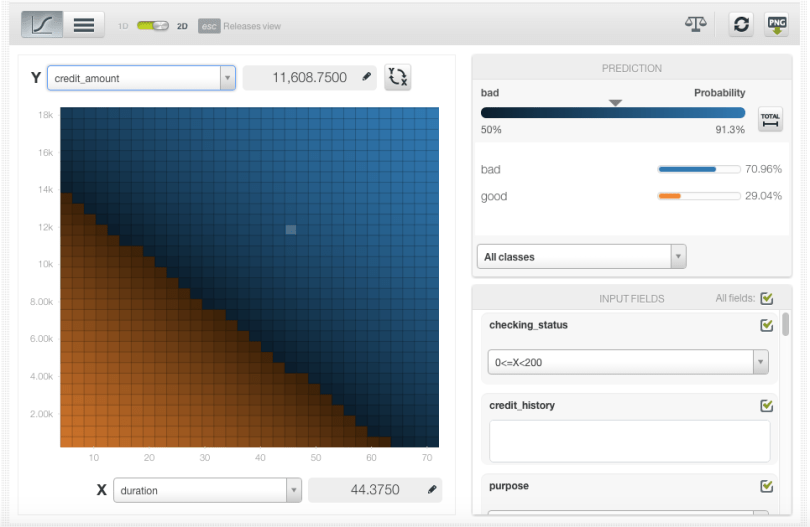Click the swap axes icon
Viewport: 810px width, 527px height.
coord(398,78)
